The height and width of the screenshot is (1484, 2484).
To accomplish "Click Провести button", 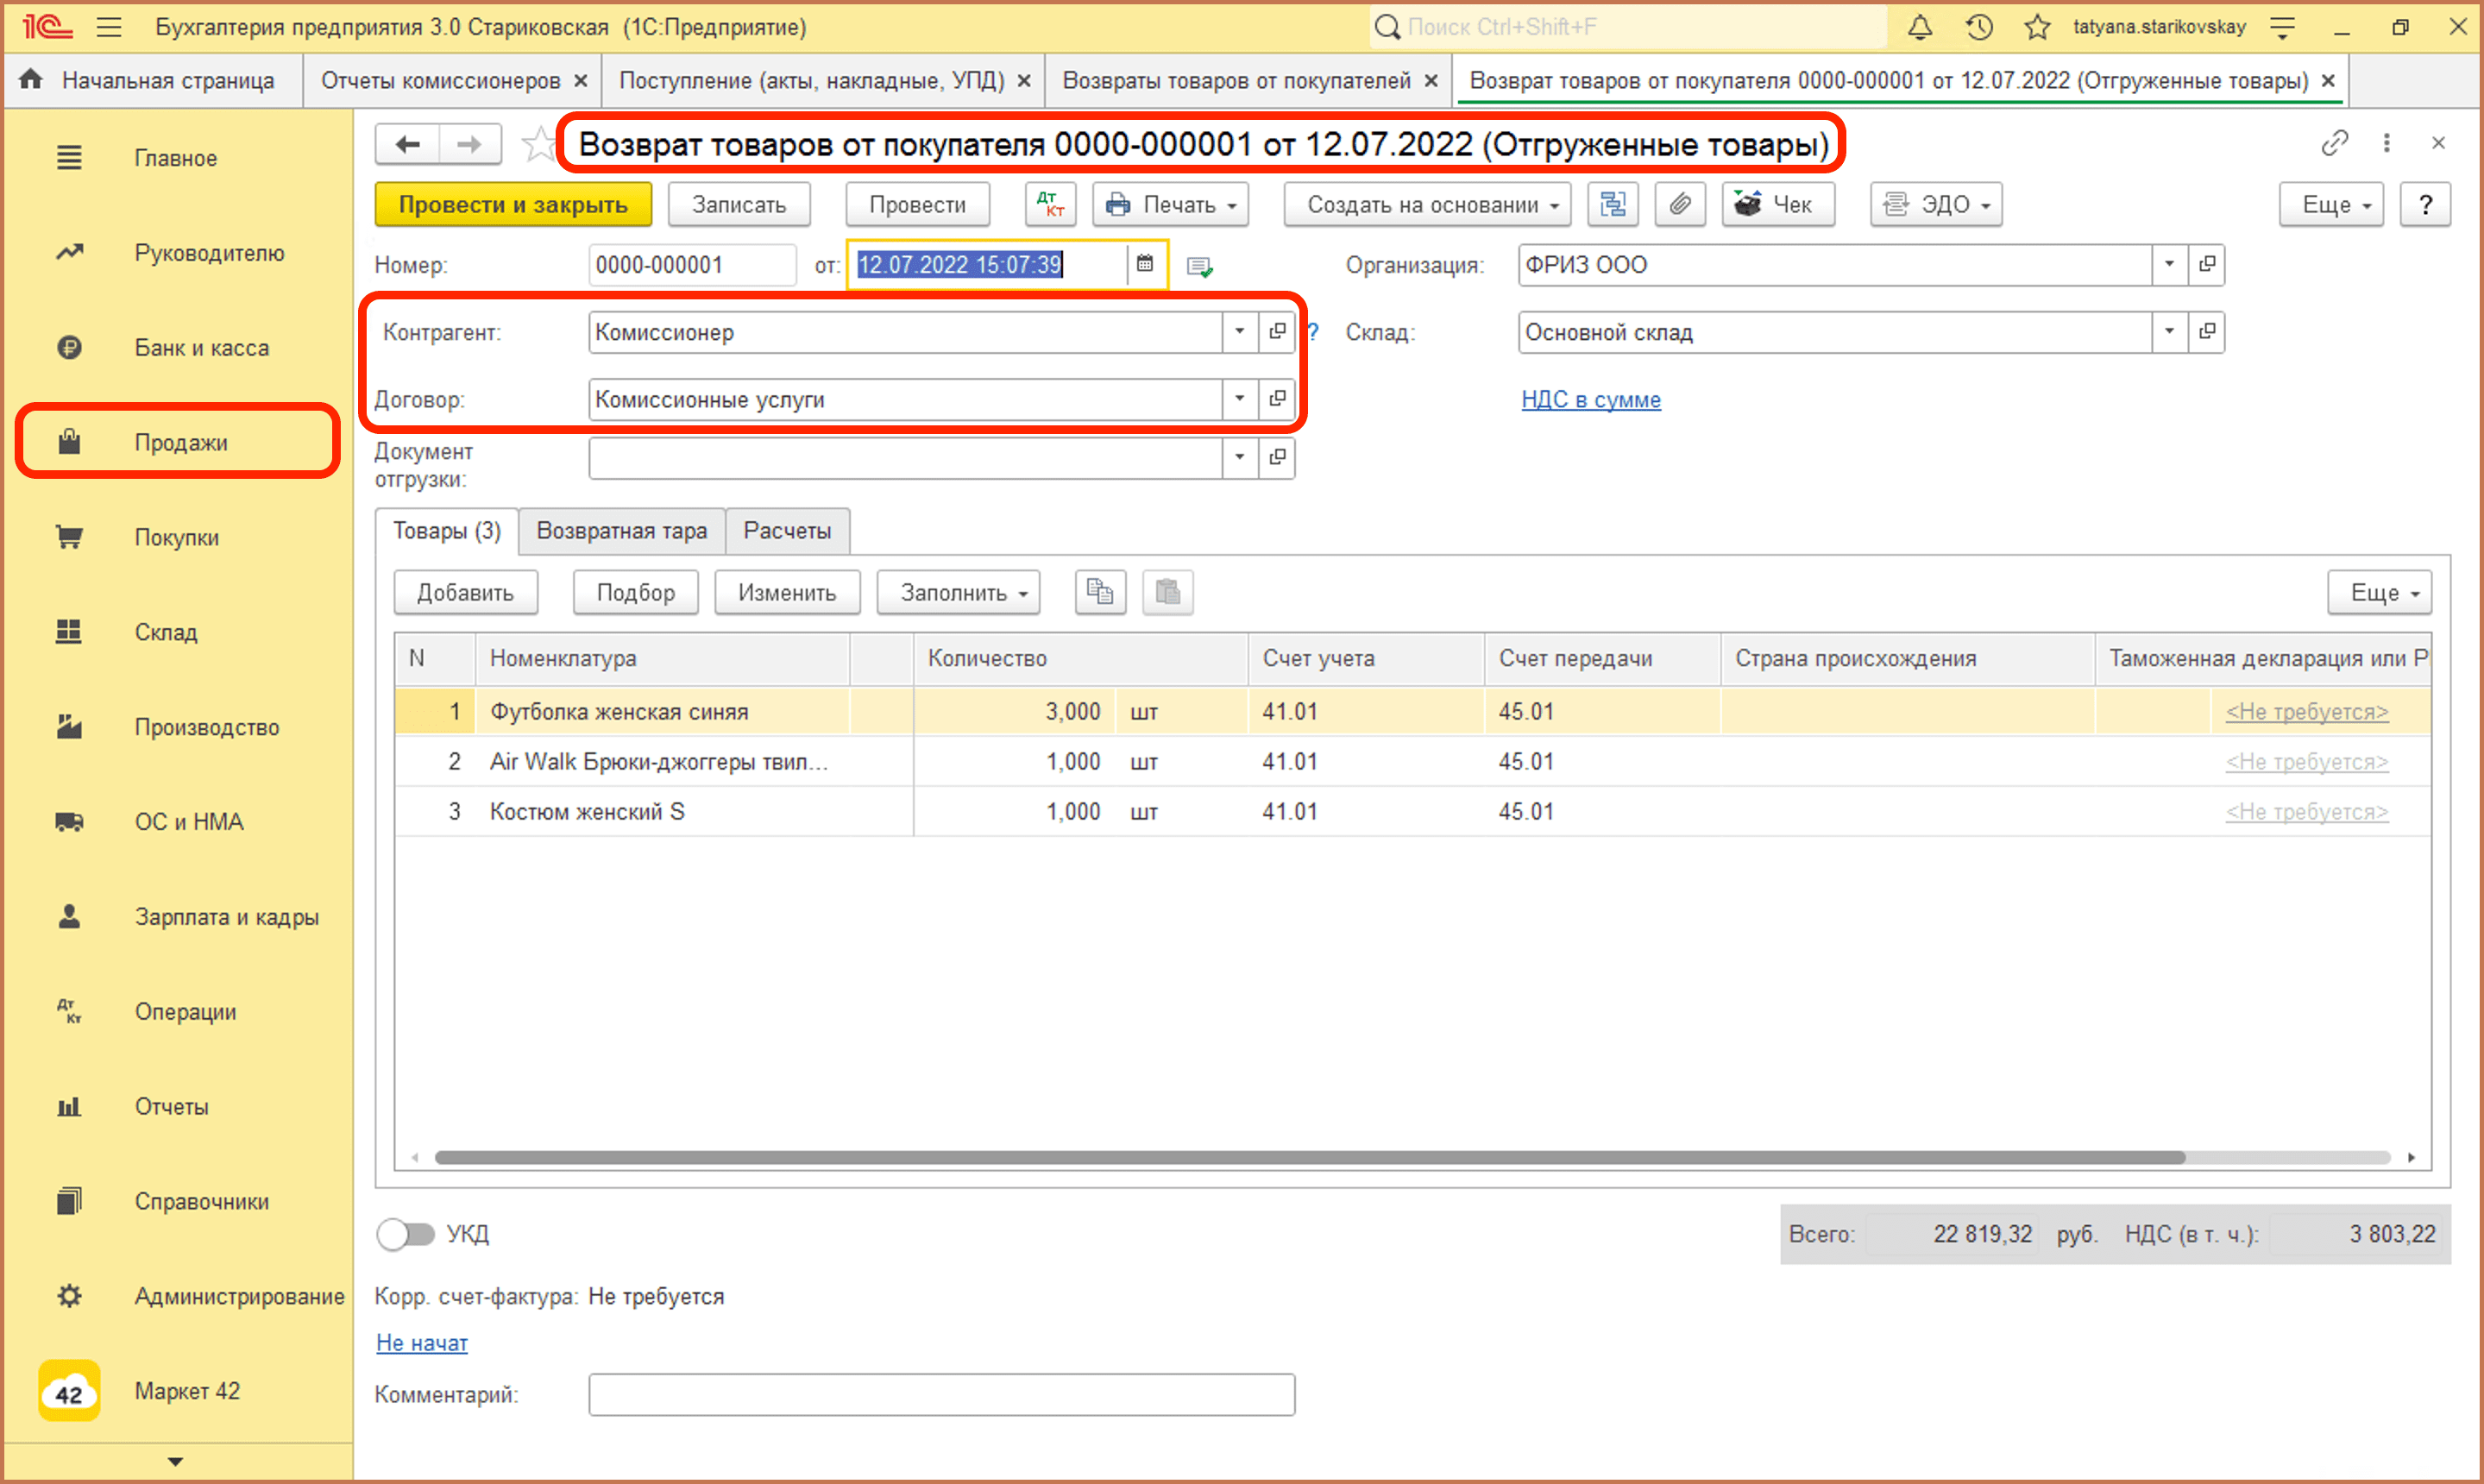I will tap(917, 205).
